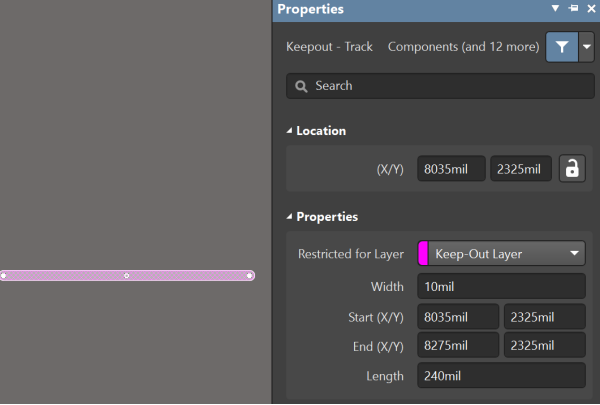Click the search magnifier icon

[301, 86]
